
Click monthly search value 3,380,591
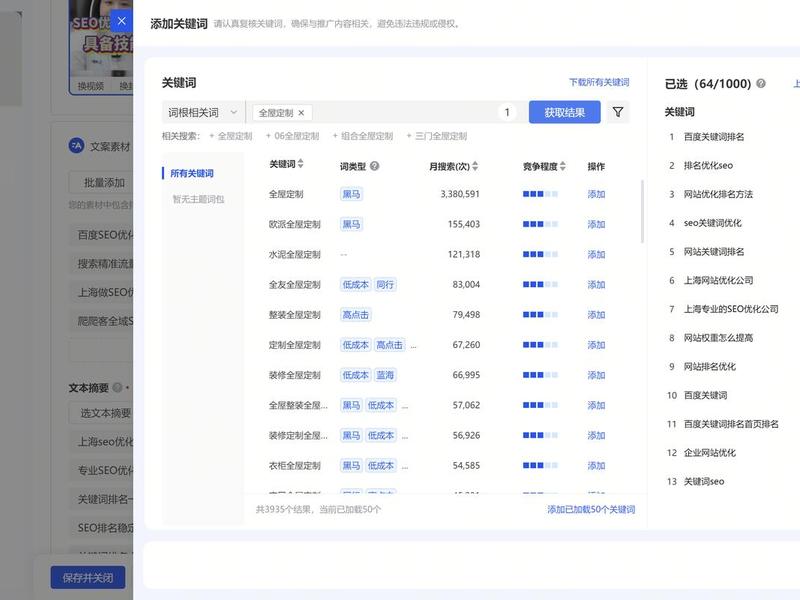(460, 194)
